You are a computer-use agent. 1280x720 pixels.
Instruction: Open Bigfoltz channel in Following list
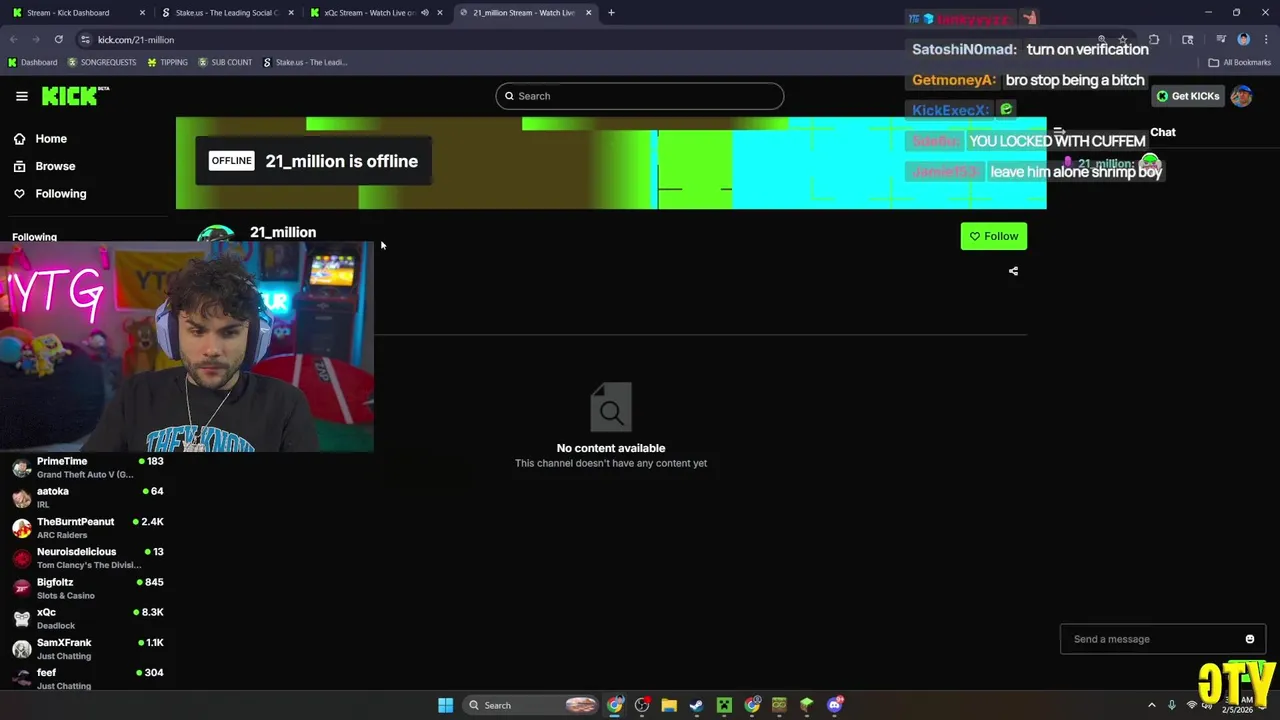[x=87, y=588]
